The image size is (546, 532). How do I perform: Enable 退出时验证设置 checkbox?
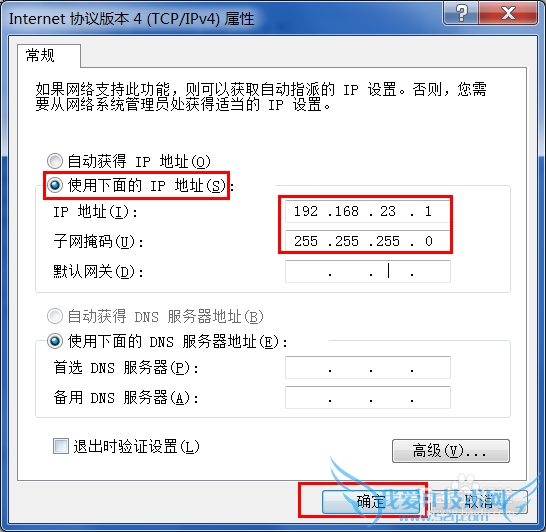click(x=61, y=446)
